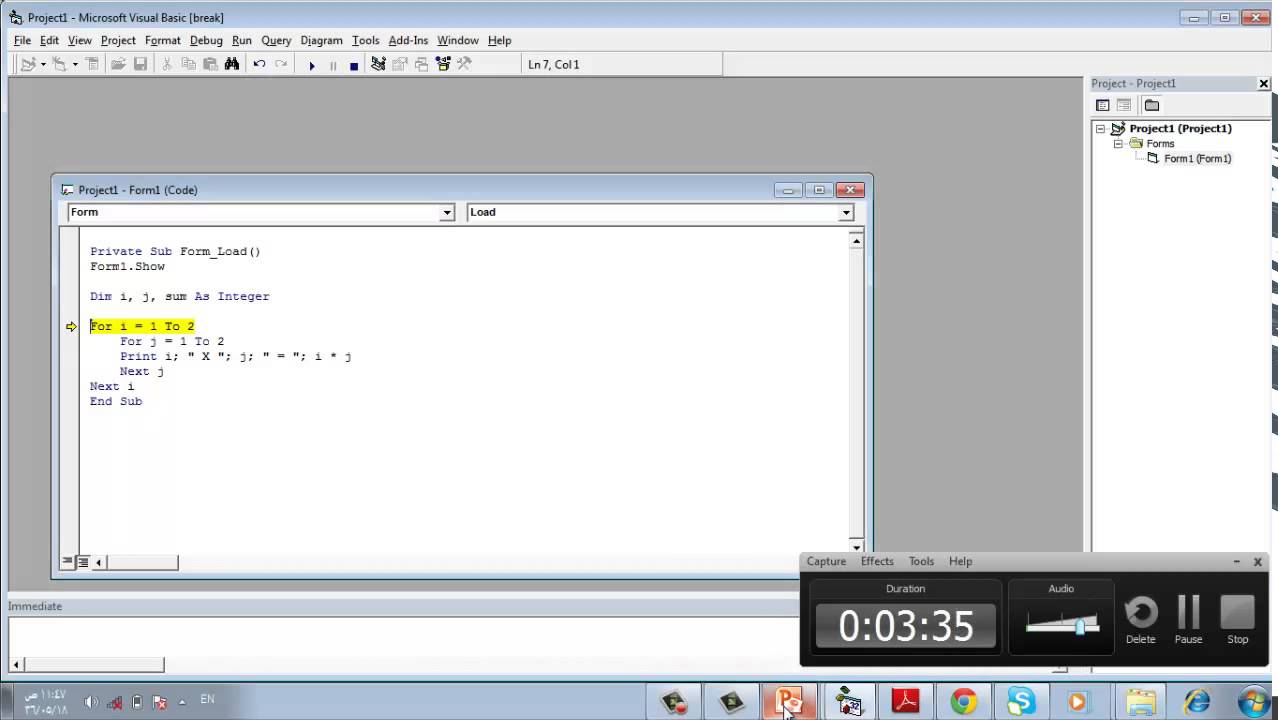This screenshot has width=1278, height=720.
Task: Click the code window vertical scrollbar down arrow
Action: click(x=857, y=547)
